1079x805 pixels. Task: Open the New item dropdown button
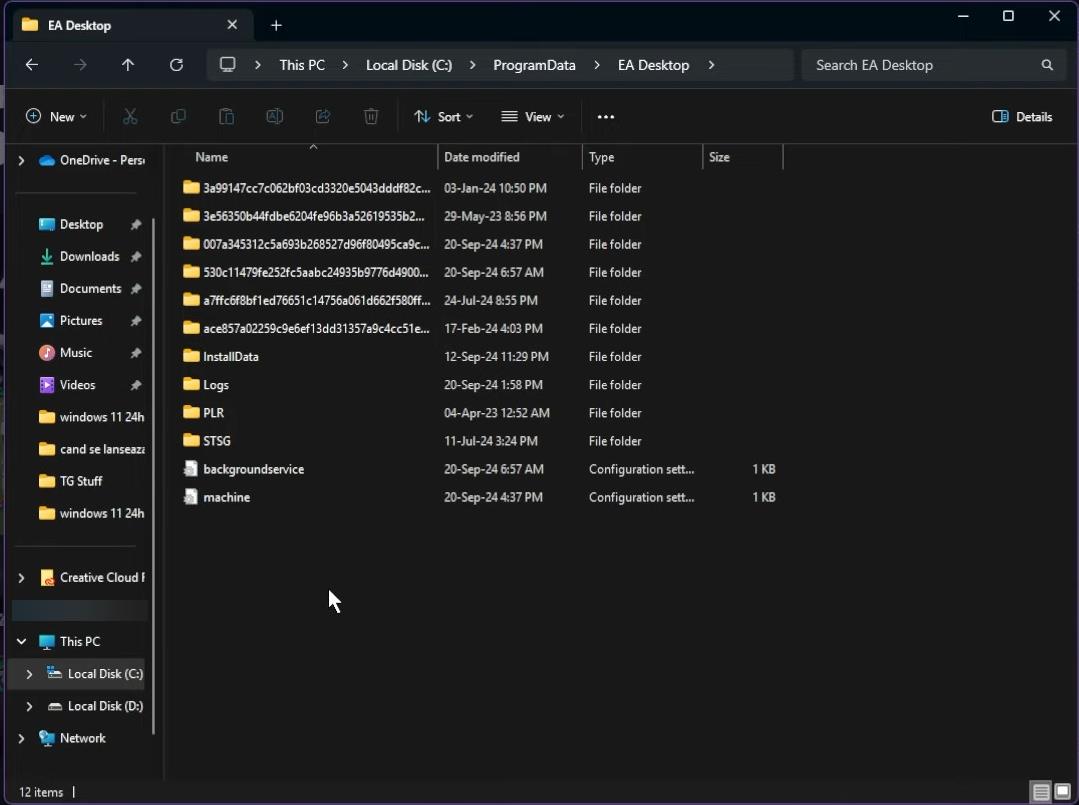[56, 117]
